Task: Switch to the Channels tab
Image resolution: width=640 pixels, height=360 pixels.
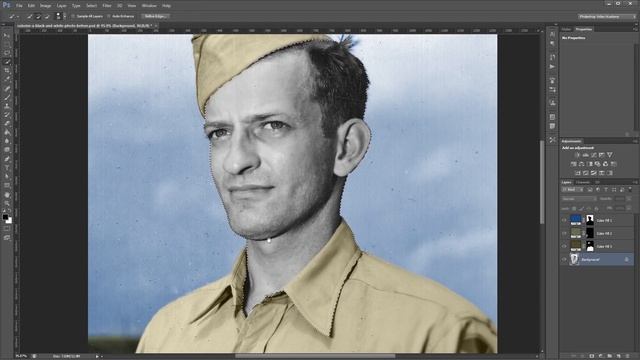Action: point(583,182)
